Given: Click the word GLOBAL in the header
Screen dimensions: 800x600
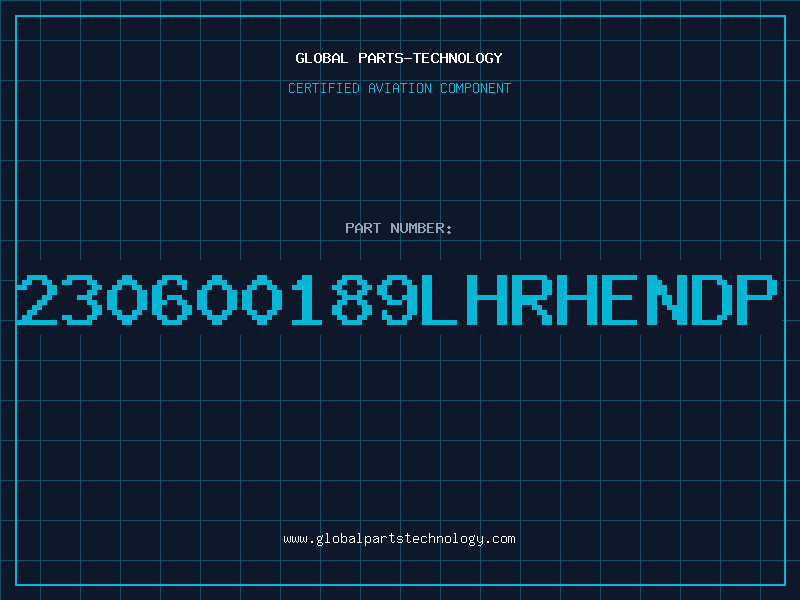Looking at the screenshot, I should click(x=322, y=58).
